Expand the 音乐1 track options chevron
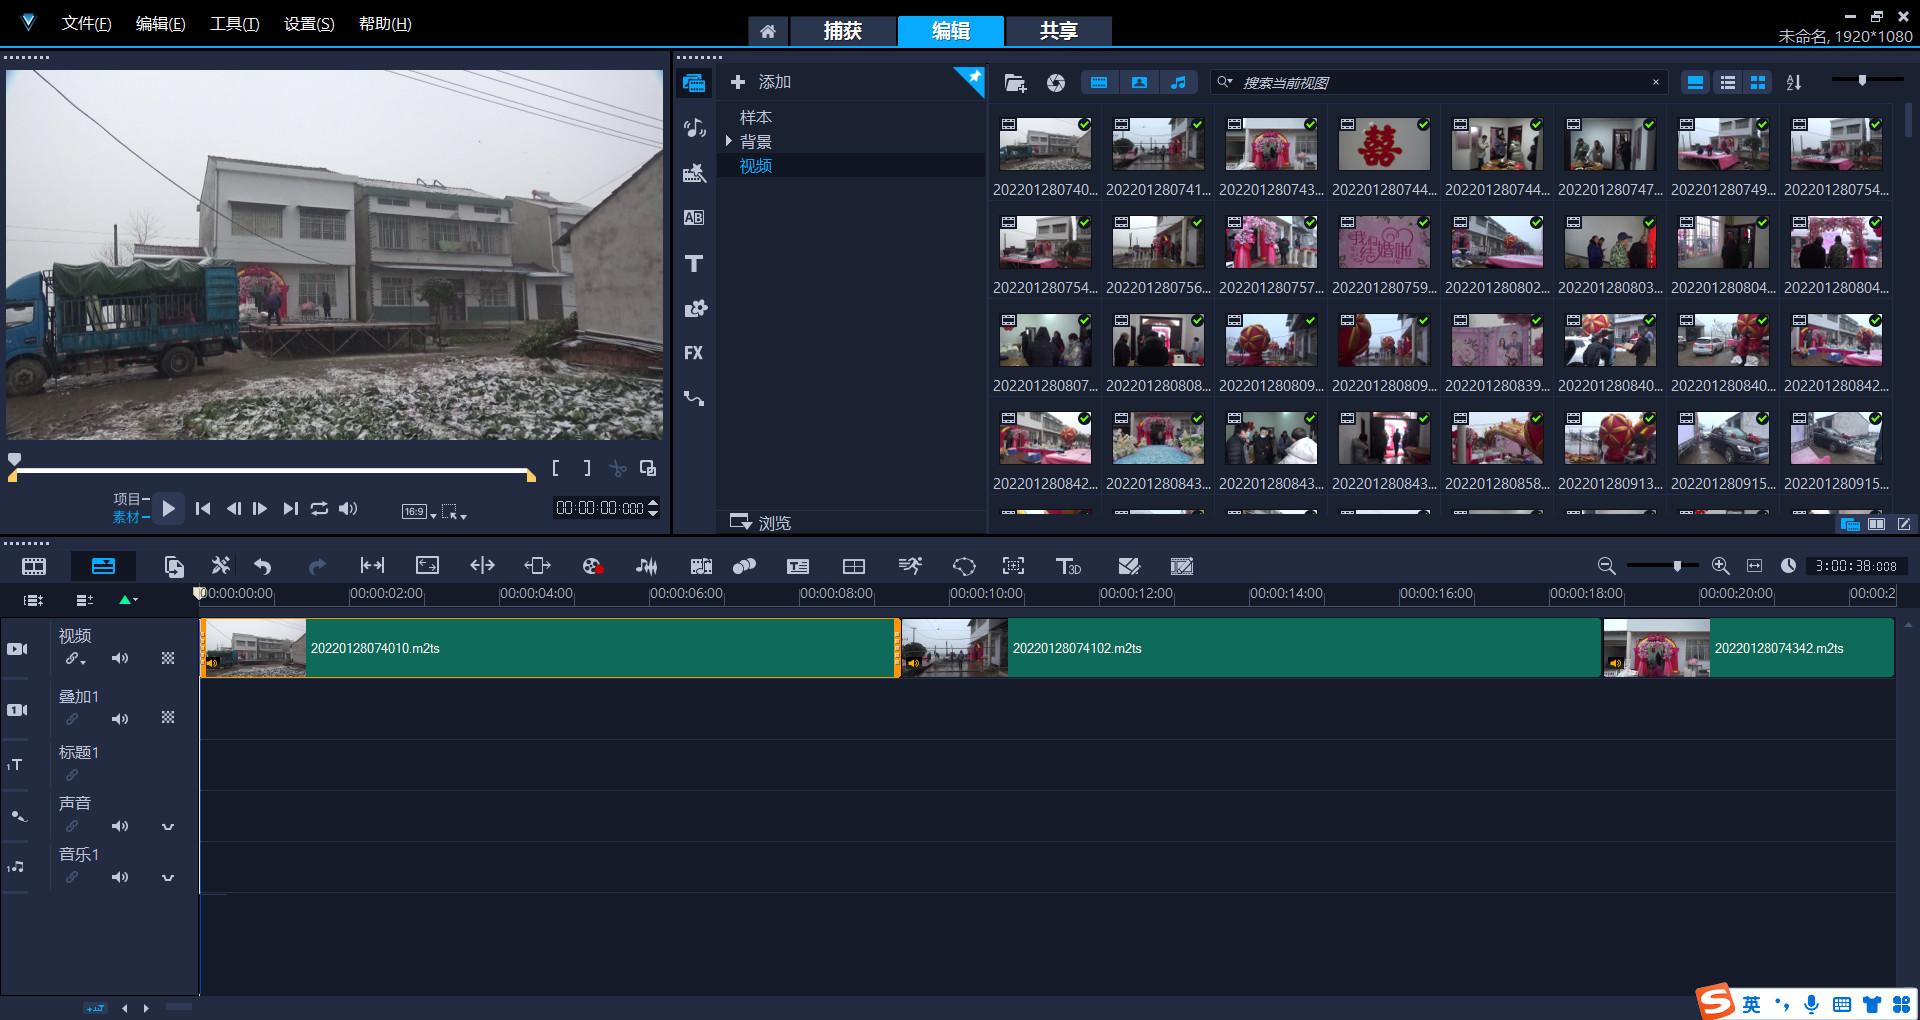Viewport: 1920px width, 1020px height. (x=168, y=878)
